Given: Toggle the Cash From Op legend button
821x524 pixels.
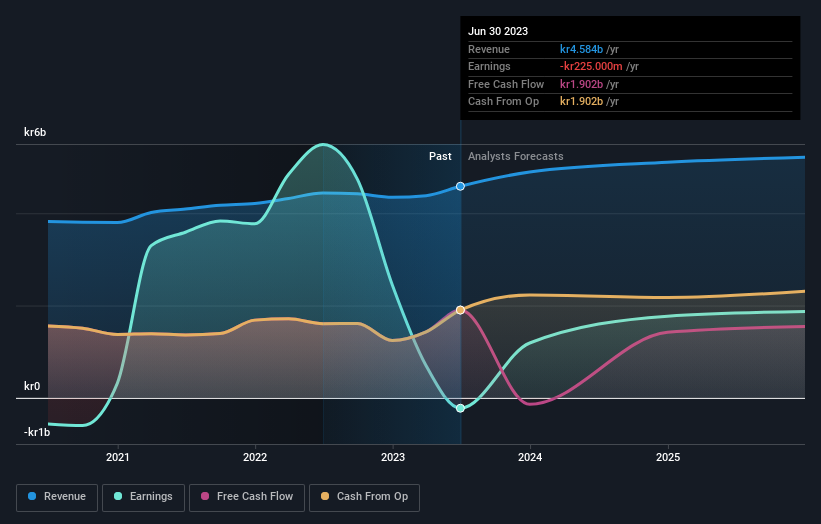Looking at the screenshot, I should point(364,497).
